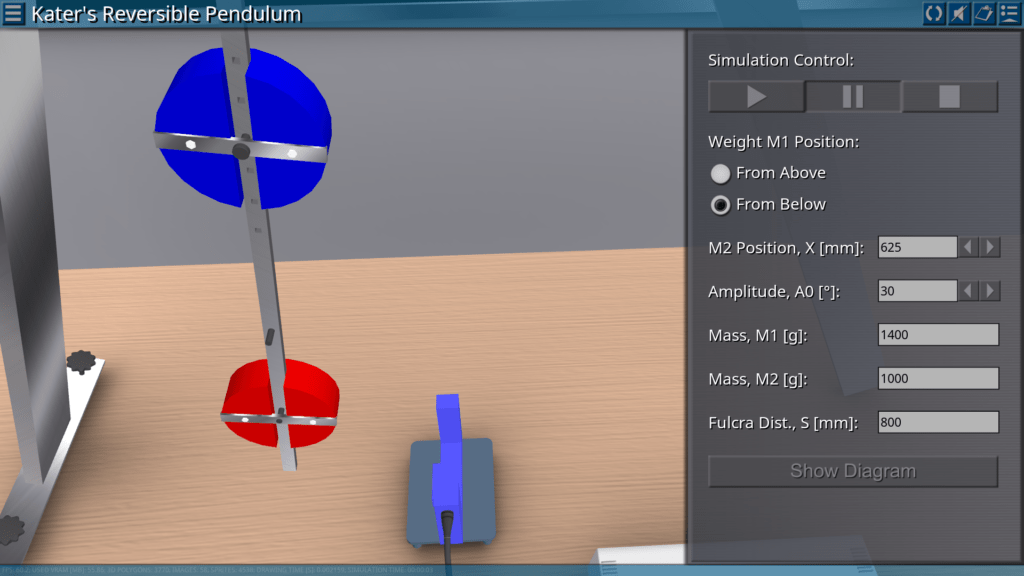This screenshot has height=576, width=1024.
Task: Stop the simulation
Action: pyautogui.click(x=949, y=97)
